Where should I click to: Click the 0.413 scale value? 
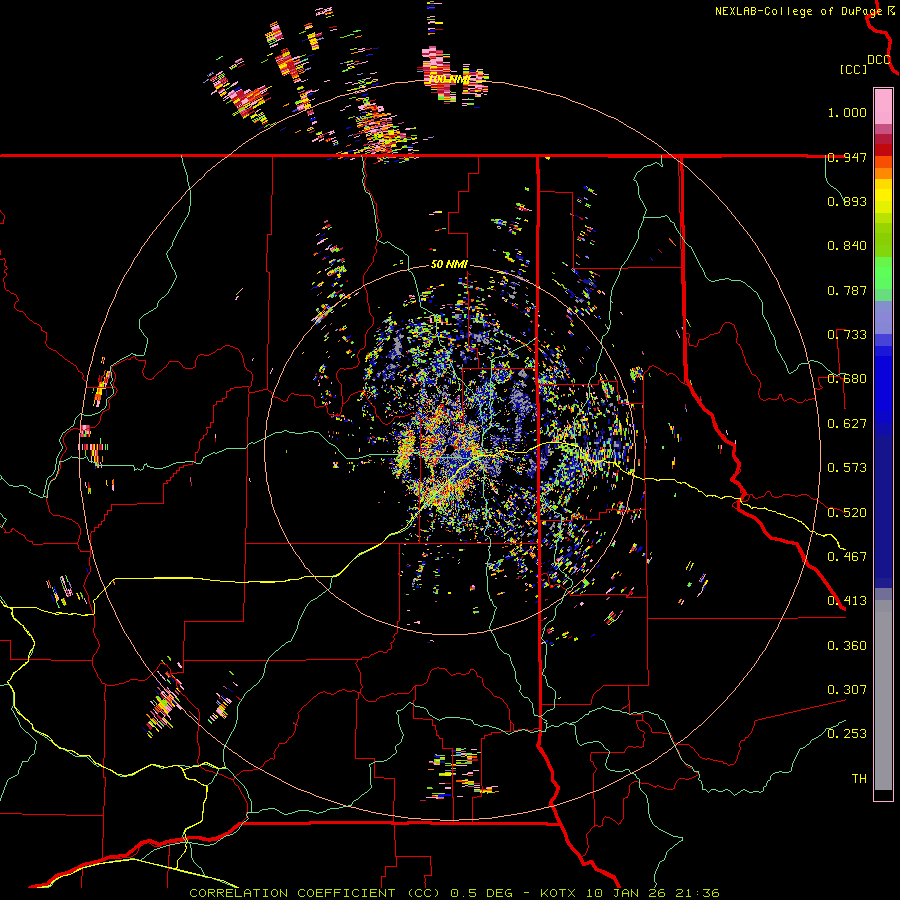[847, 601]
